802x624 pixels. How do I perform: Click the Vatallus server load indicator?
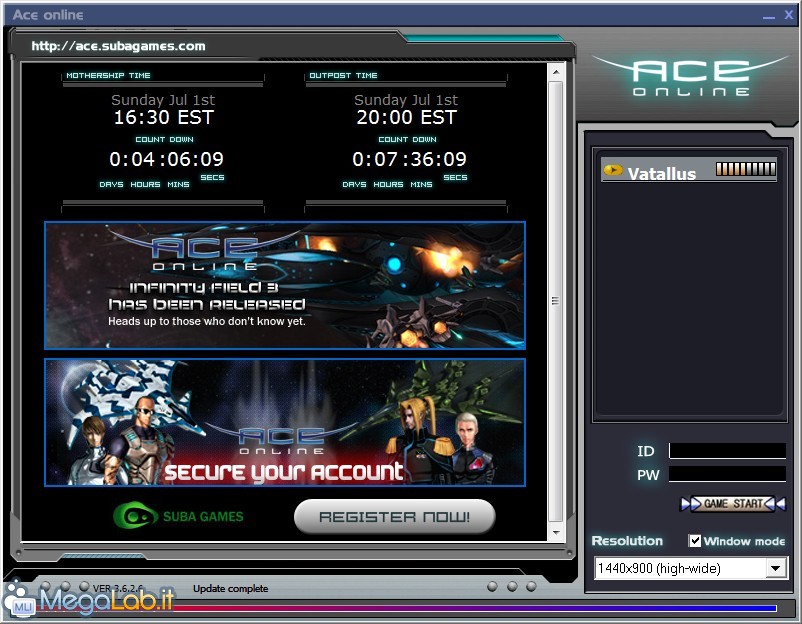pos(746,169)
